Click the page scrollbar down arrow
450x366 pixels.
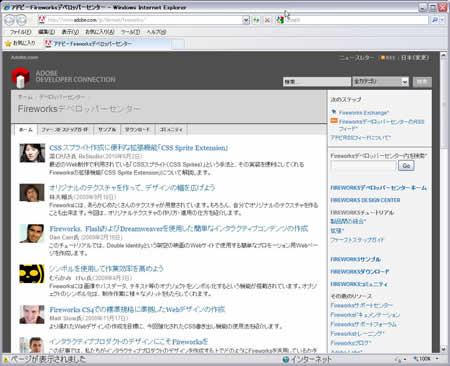coord(443,349)
